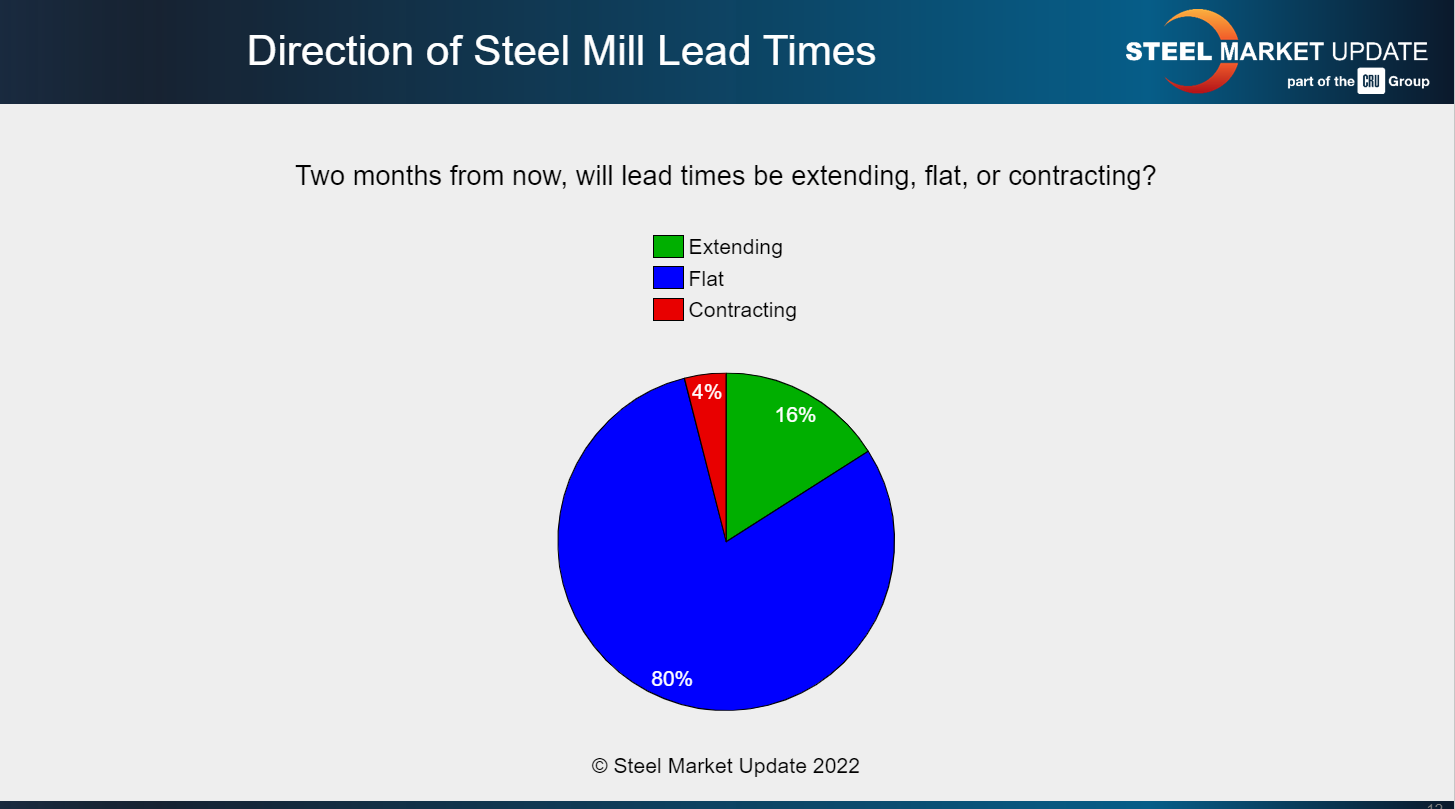Viewport: 1455px width, 809px height.
Task: Click the 4% label on the pie chart
Action: click(x=707, y=392)
